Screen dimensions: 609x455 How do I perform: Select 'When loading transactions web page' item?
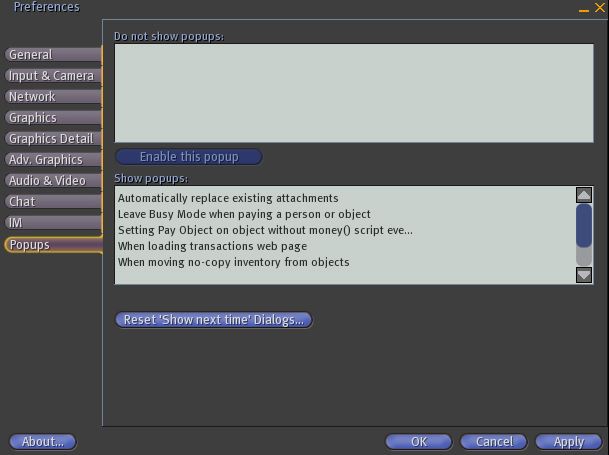click(212, 246)
